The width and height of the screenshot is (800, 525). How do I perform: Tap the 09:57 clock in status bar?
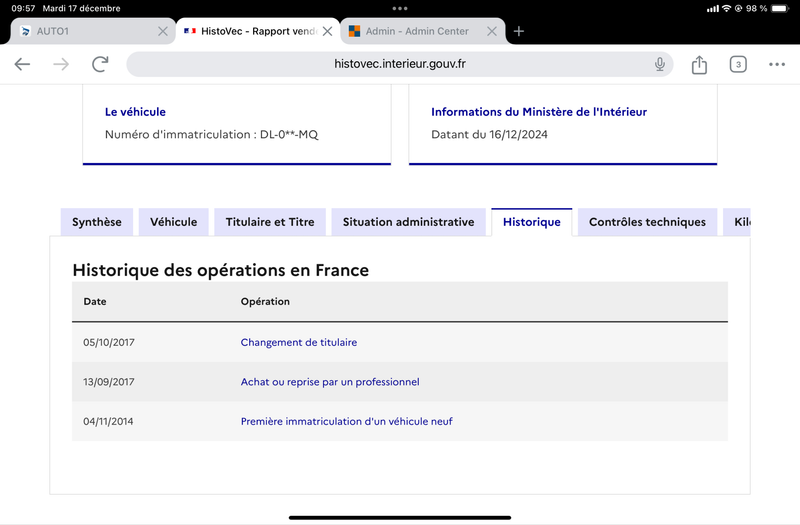click(23, 8)
